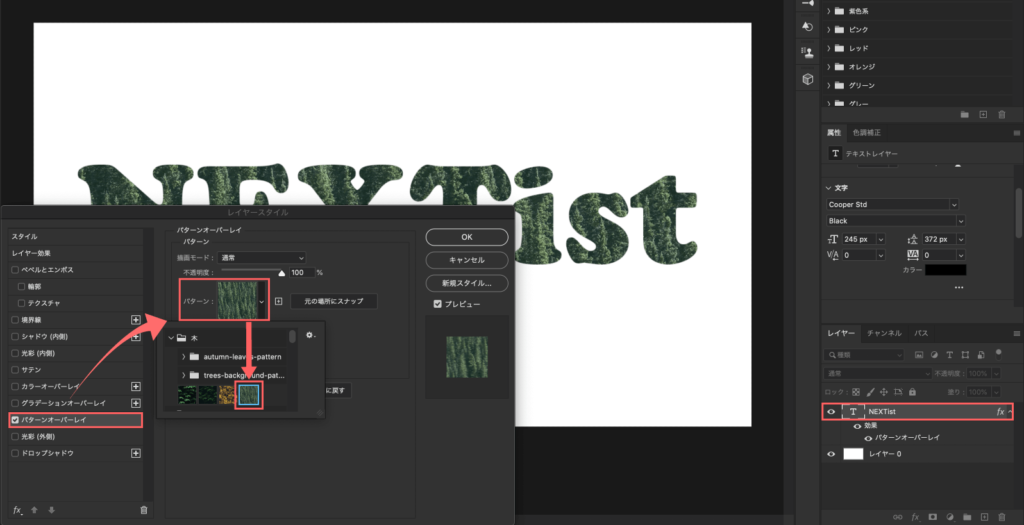This screenshot has width=1024, height=525.
Task: Click new swatch plus icon in Swatches panel
Action: [983, 114]
